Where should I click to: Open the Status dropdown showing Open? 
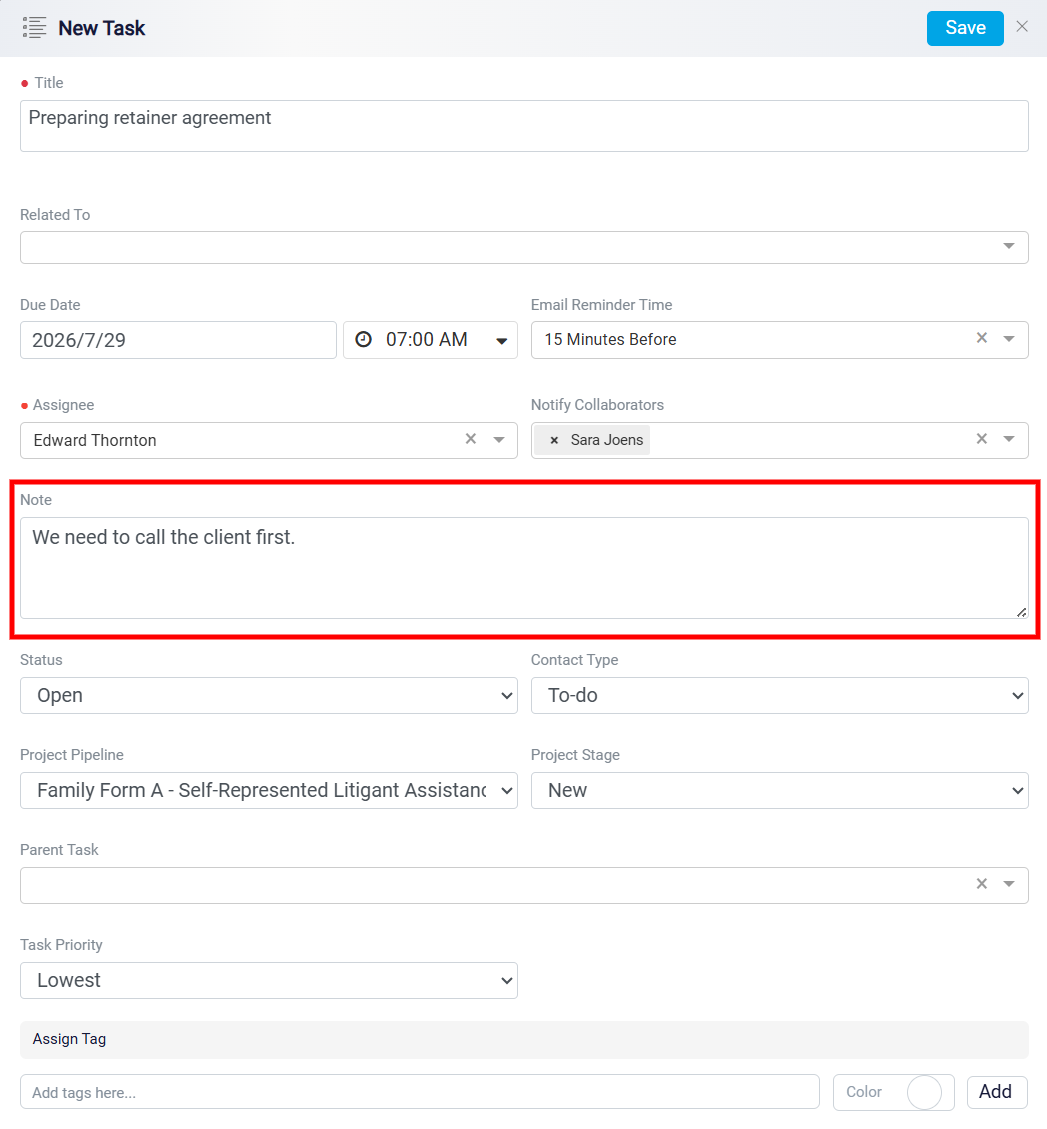click(x=269, y=696)
